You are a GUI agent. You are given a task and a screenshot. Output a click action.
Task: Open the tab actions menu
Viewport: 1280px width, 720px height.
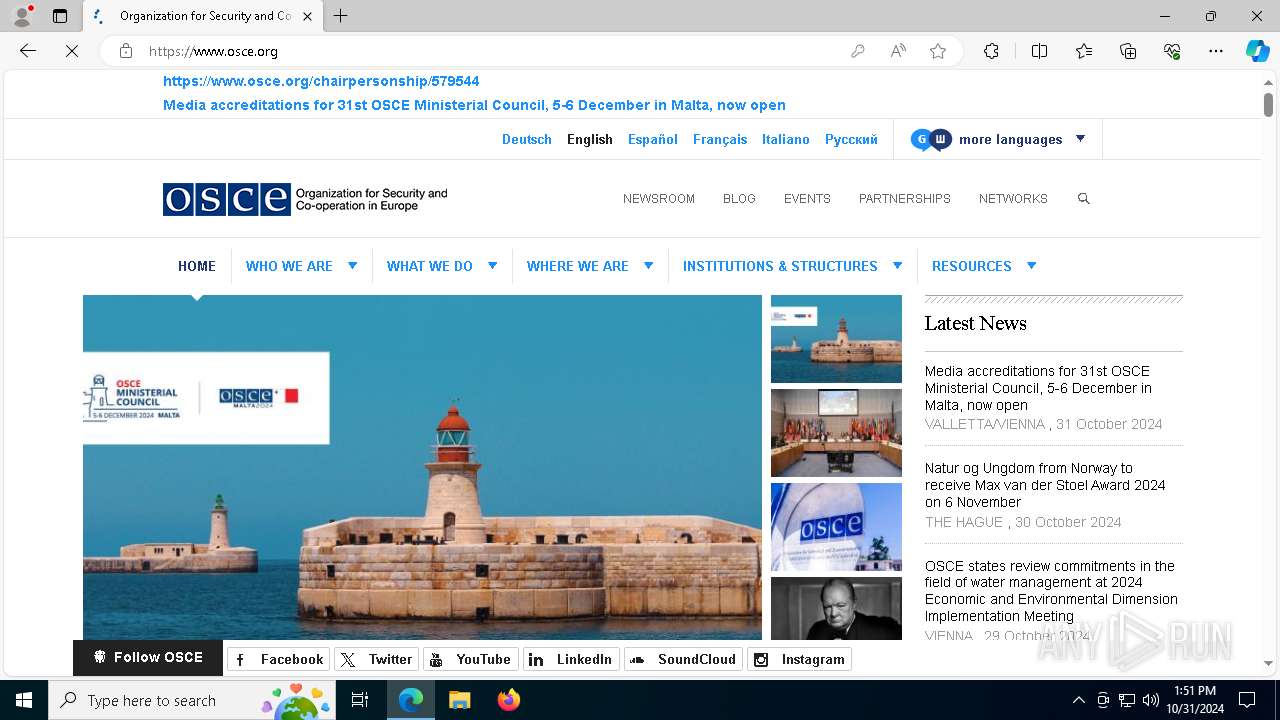pos(60,16)
